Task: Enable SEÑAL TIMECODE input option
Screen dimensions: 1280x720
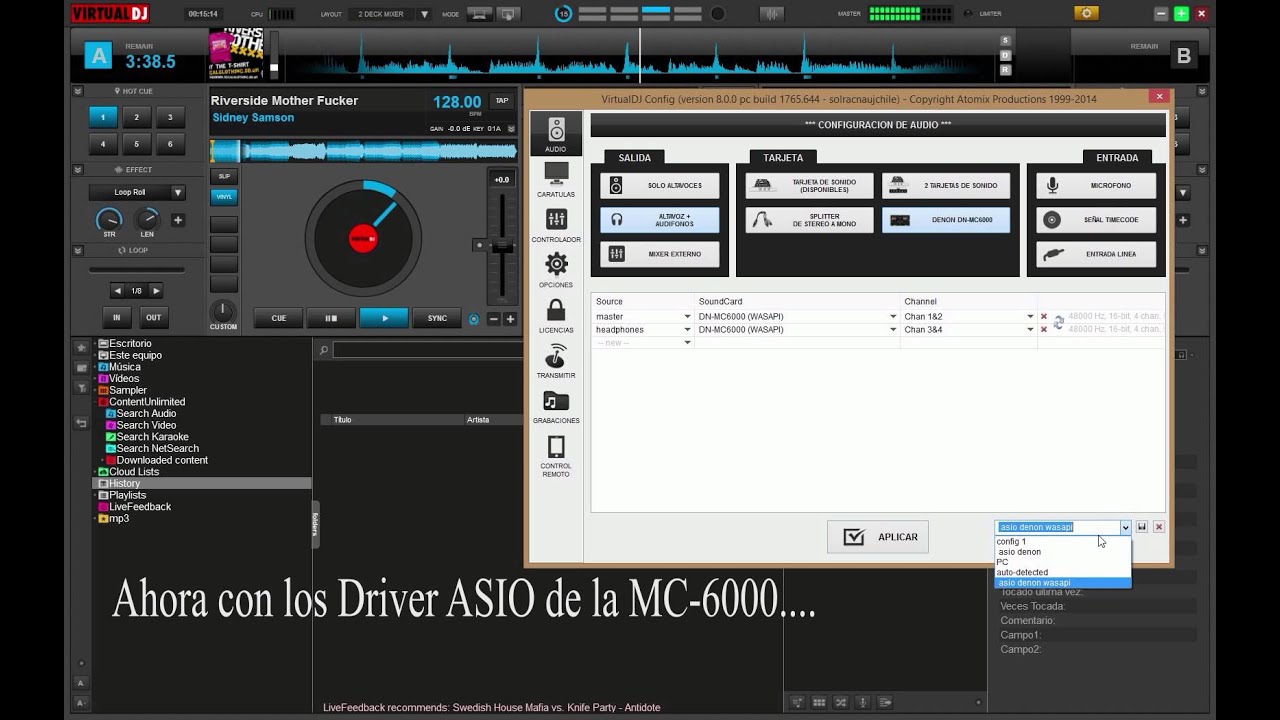Action: click(1096, 220)
